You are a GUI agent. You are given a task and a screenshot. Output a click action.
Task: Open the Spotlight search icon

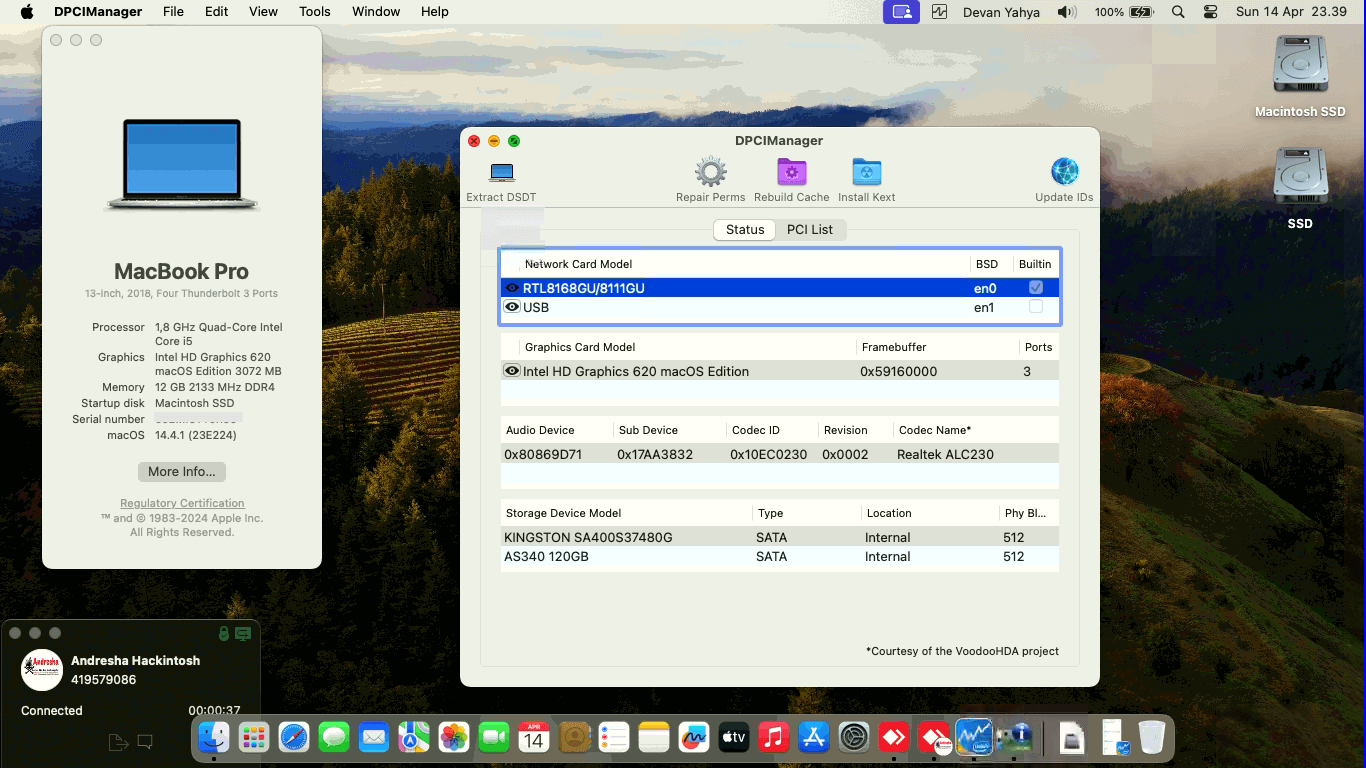(1178, 12)
